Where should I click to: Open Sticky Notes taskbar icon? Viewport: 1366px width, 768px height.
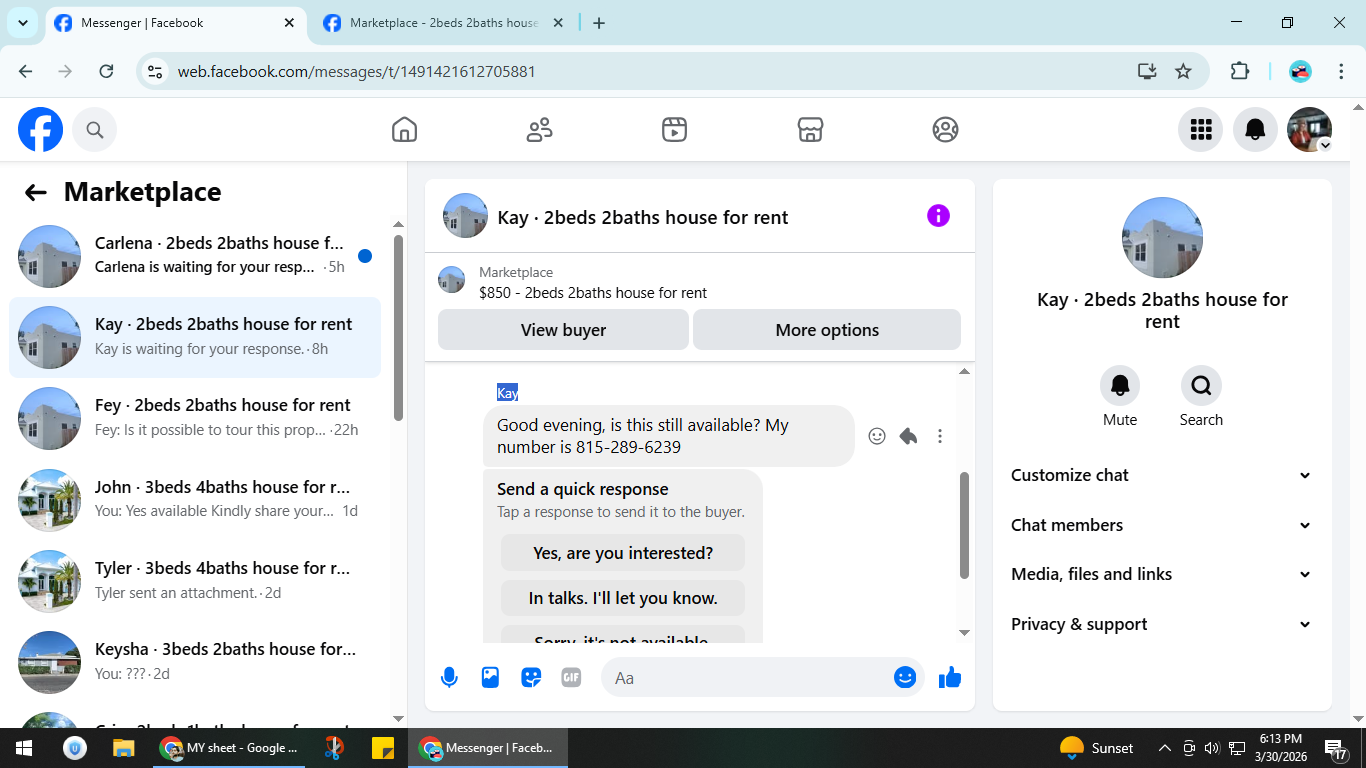(382, 748)
